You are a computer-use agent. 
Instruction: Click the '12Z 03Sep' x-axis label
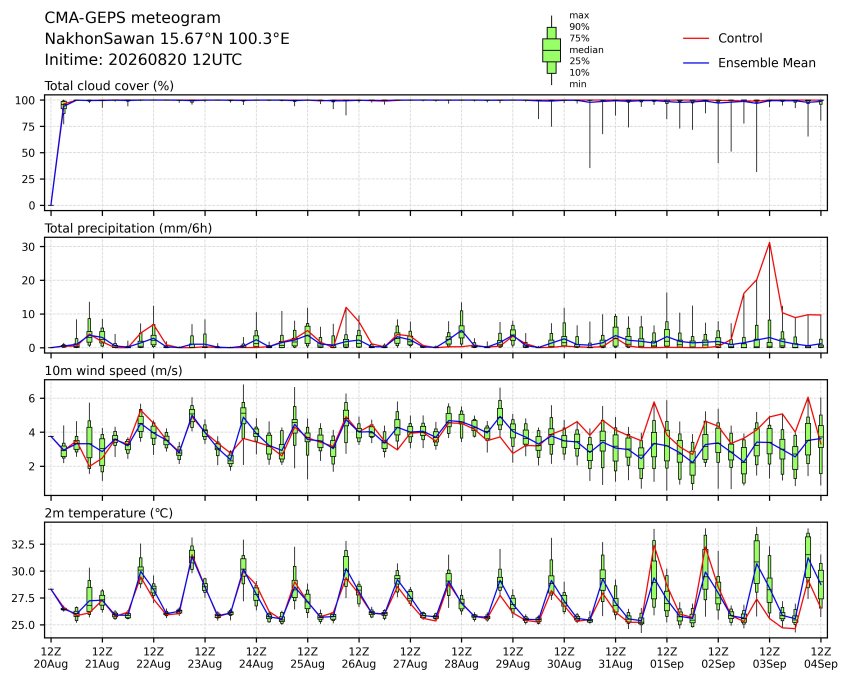(769, 658)
